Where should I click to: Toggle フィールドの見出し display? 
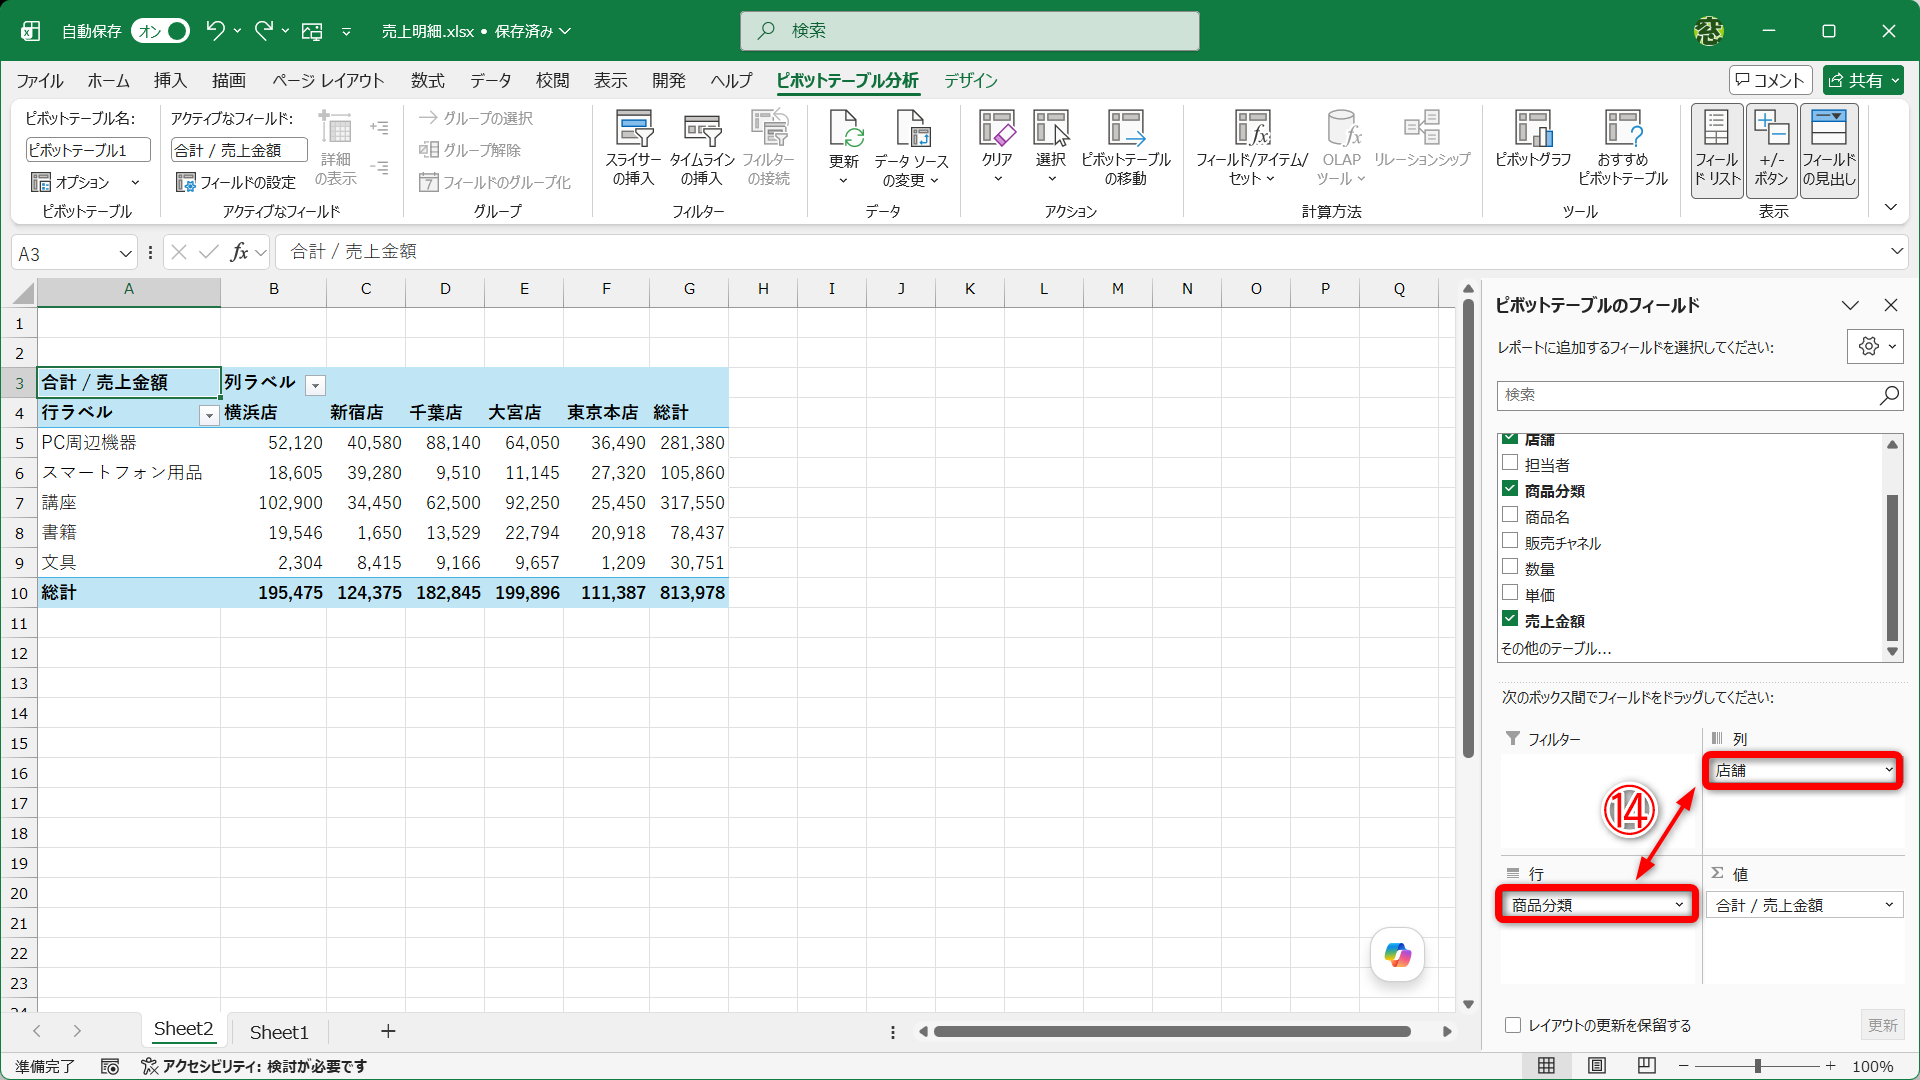[x=1829, y=150]
